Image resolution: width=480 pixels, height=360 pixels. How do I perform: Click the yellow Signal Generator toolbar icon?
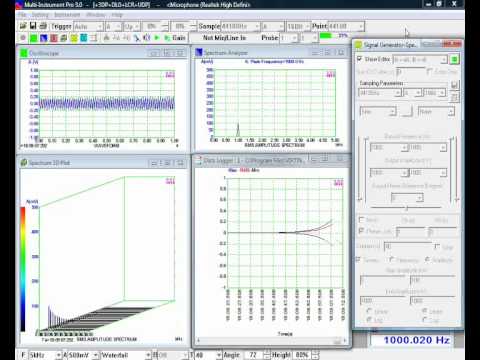[74, 38]
